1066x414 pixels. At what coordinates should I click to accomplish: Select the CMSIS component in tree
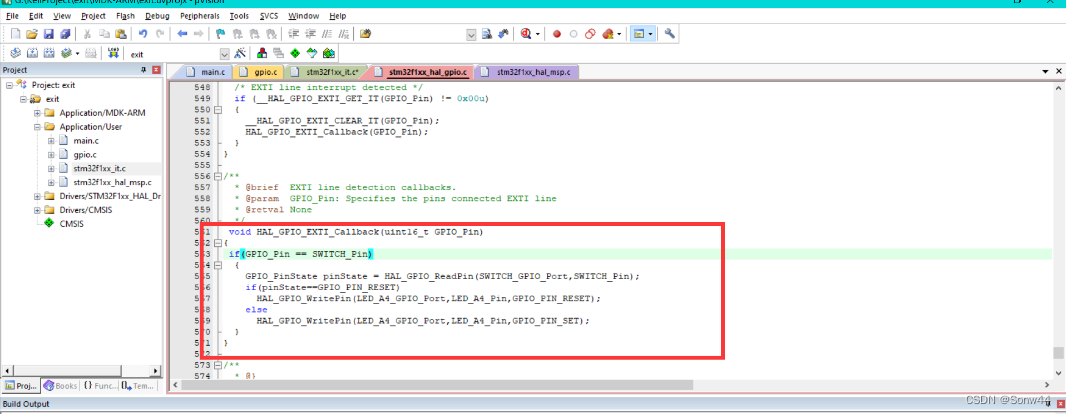point(71,223)
